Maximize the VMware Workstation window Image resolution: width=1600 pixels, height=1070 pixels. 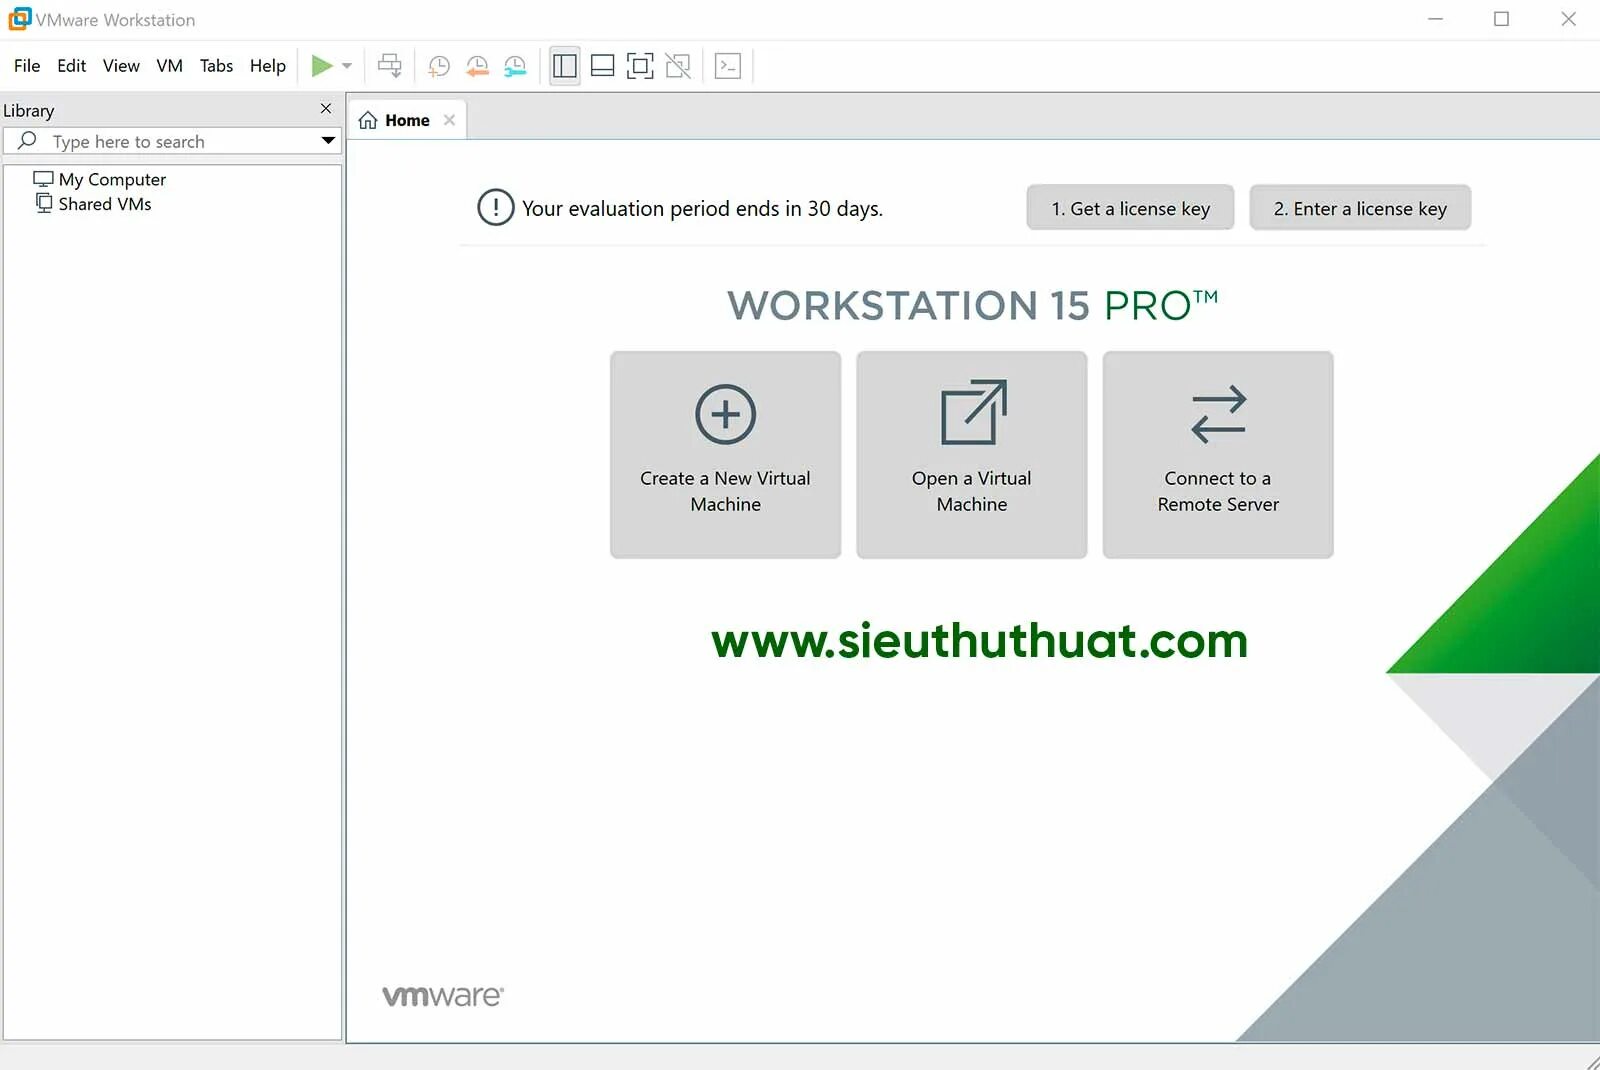tap(1501, 19)
